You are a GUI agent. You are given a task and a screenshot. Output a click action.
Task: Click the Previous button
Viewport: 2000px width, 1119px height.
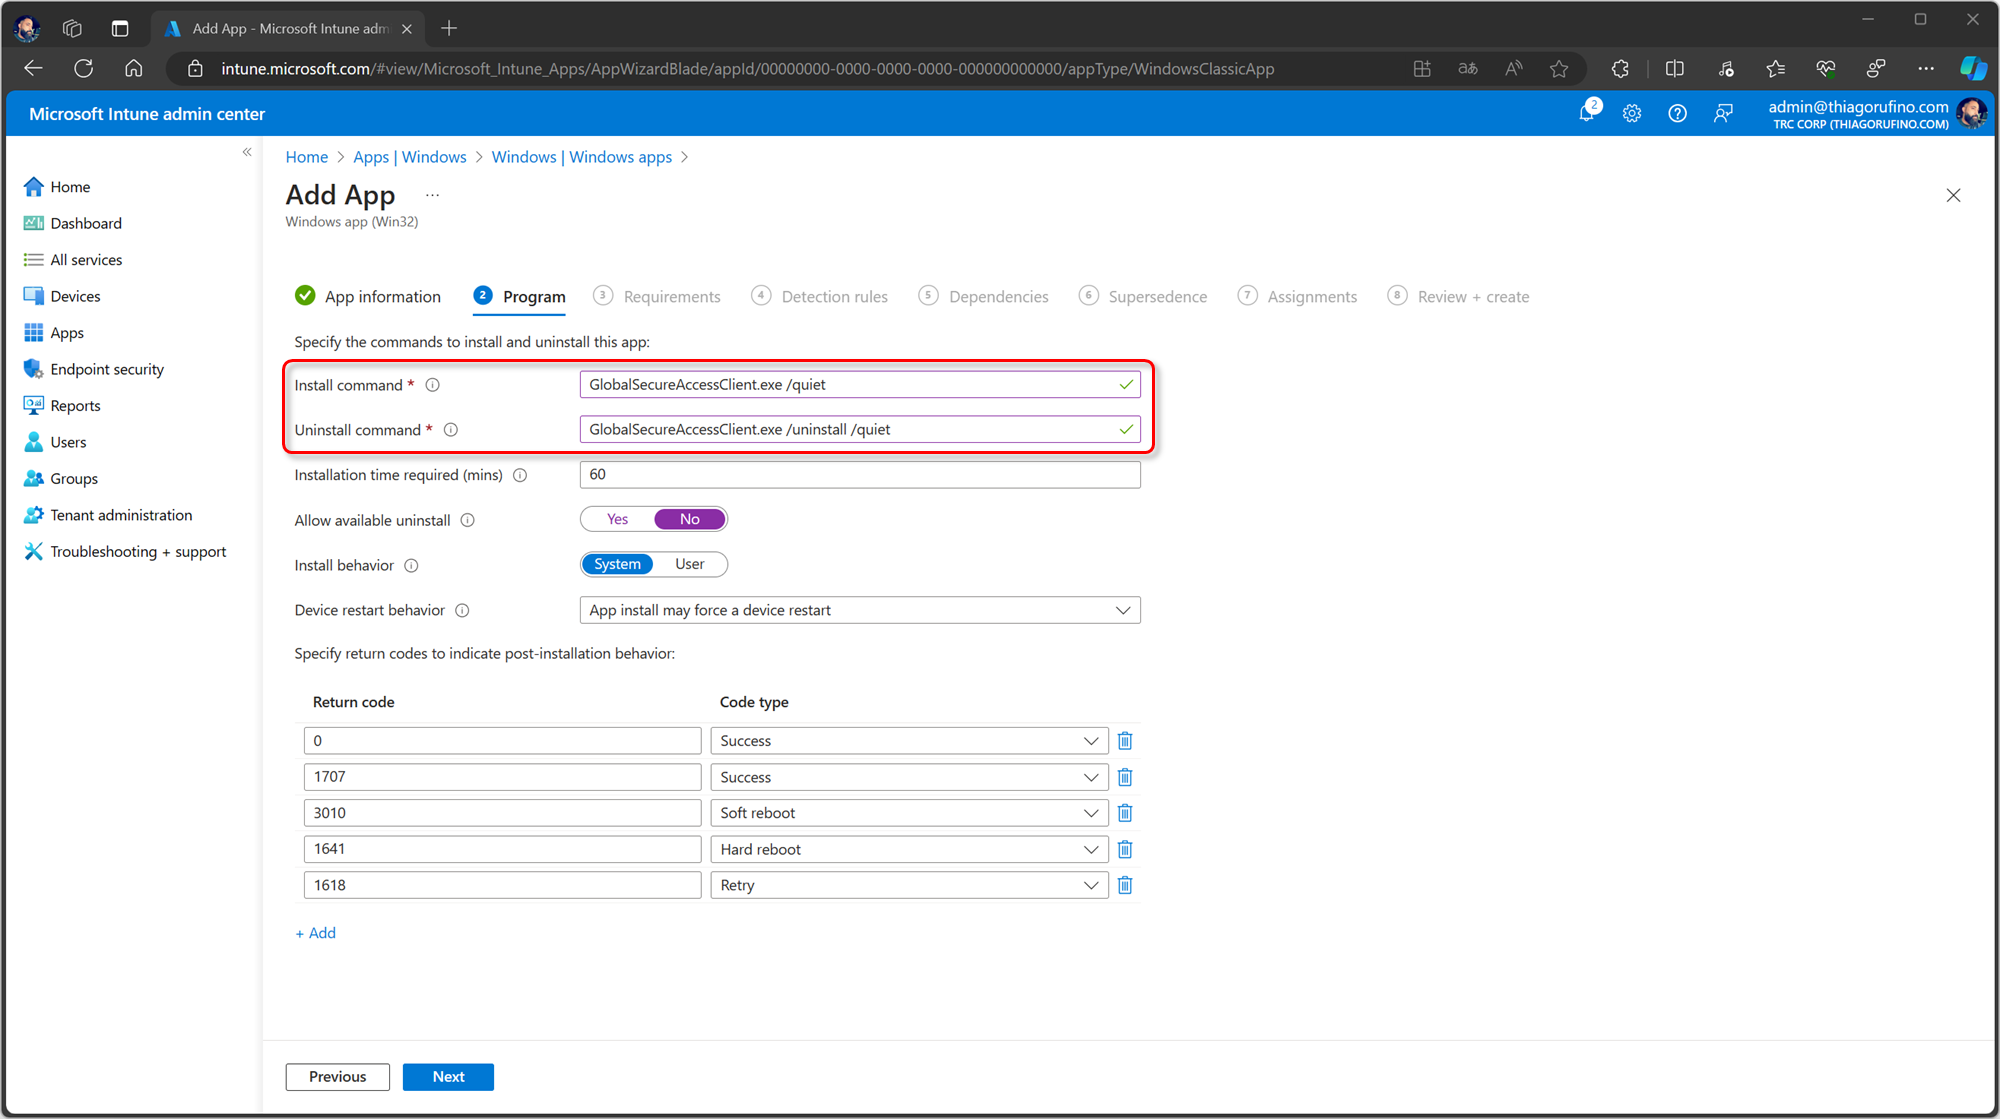click(x=337, y=1077)
